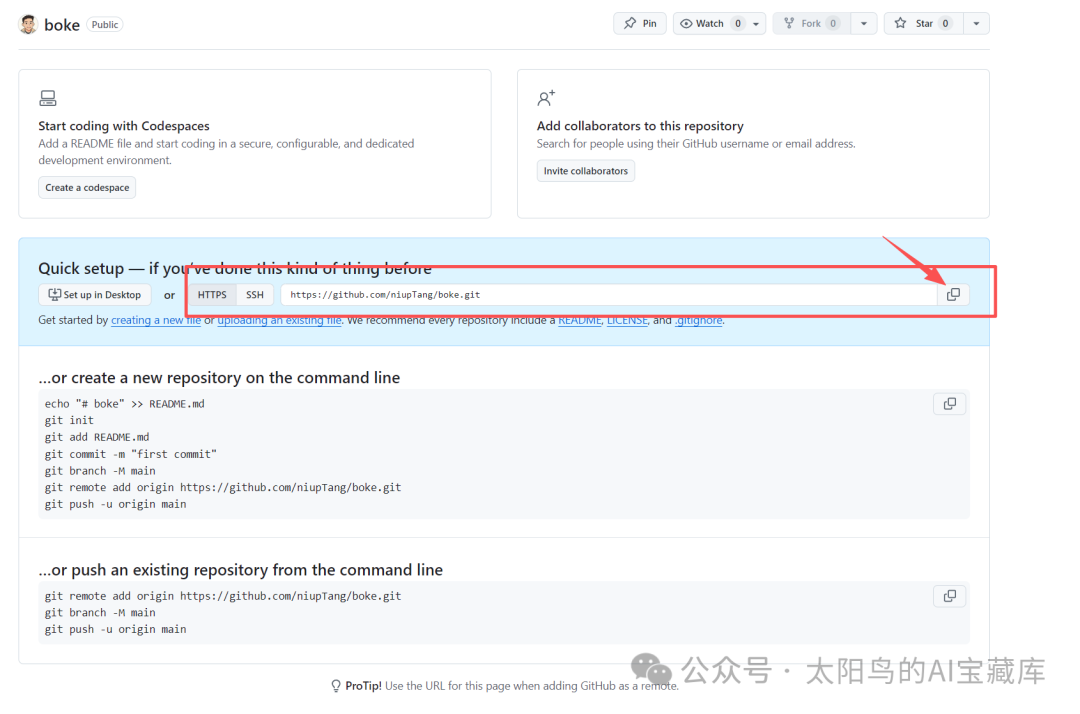Click the Fork count badge
Image resolution: width=1080 pixels, height=714 pixels.
point(833,23)
